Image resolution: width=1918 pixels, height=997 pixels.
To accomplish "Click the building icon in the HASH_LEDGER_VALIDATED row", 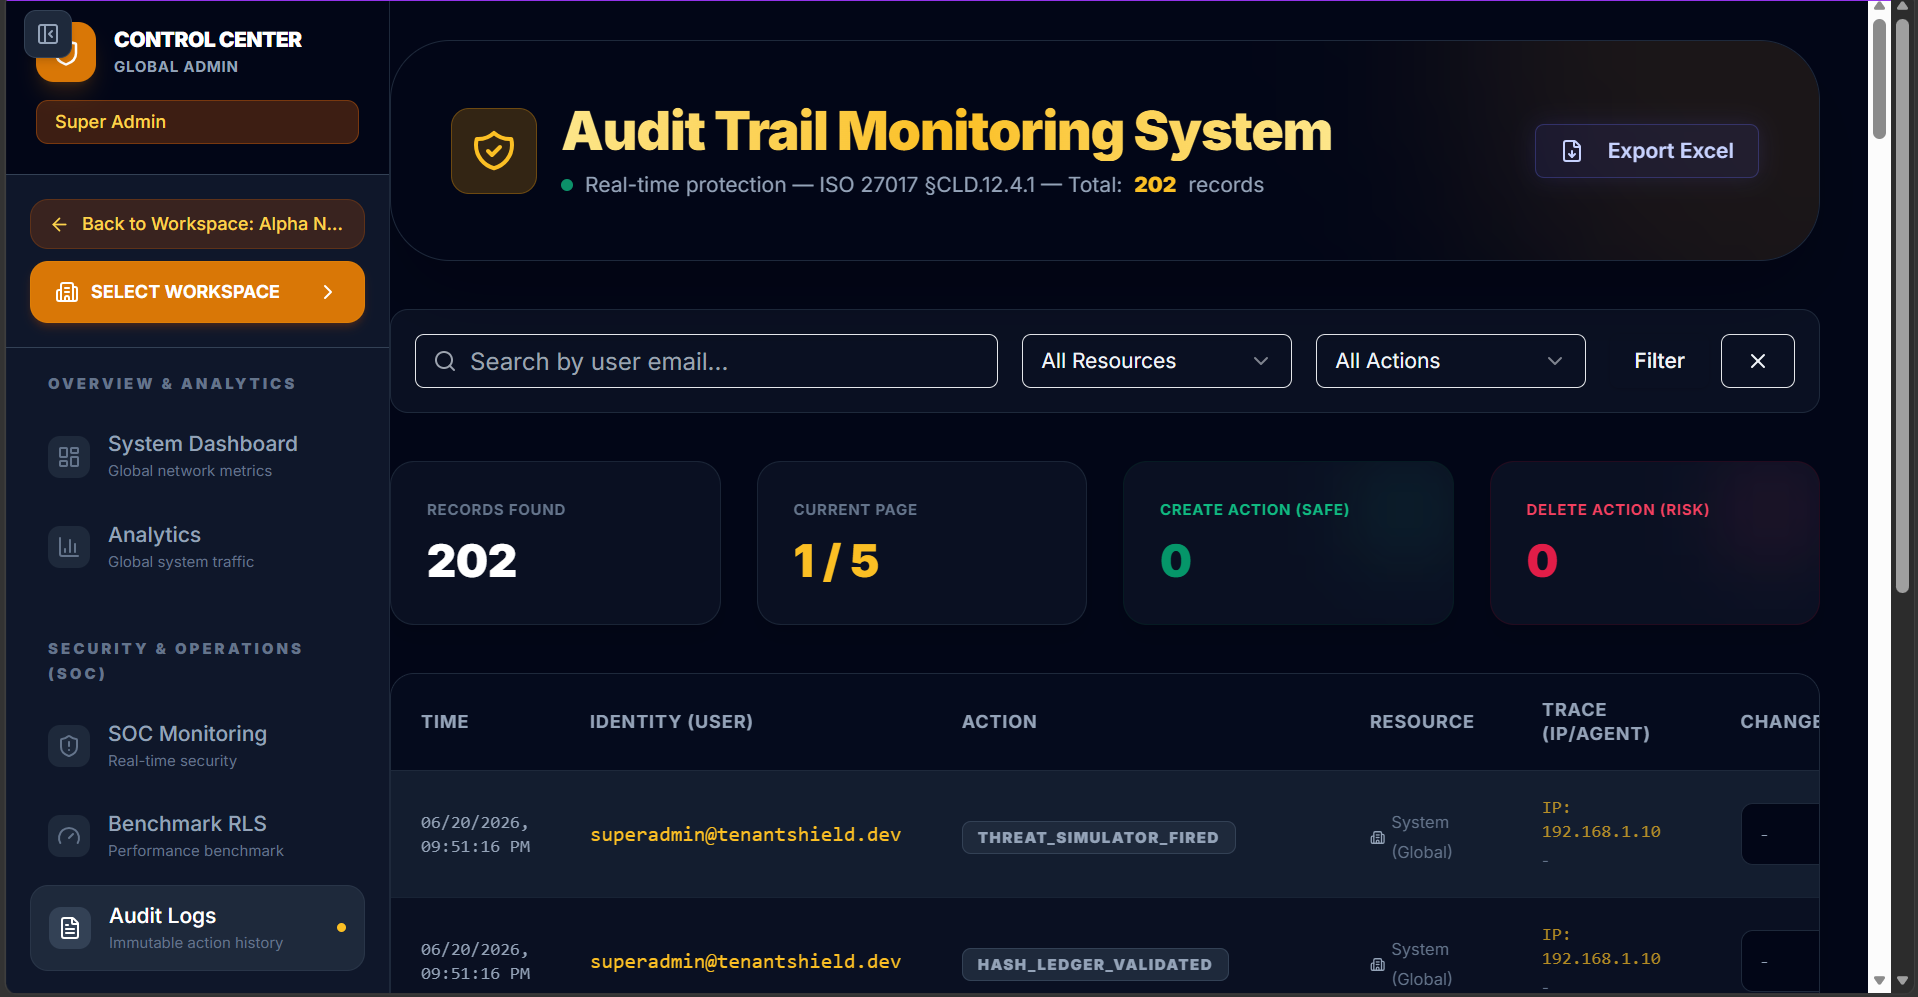I will [1378, 965].
